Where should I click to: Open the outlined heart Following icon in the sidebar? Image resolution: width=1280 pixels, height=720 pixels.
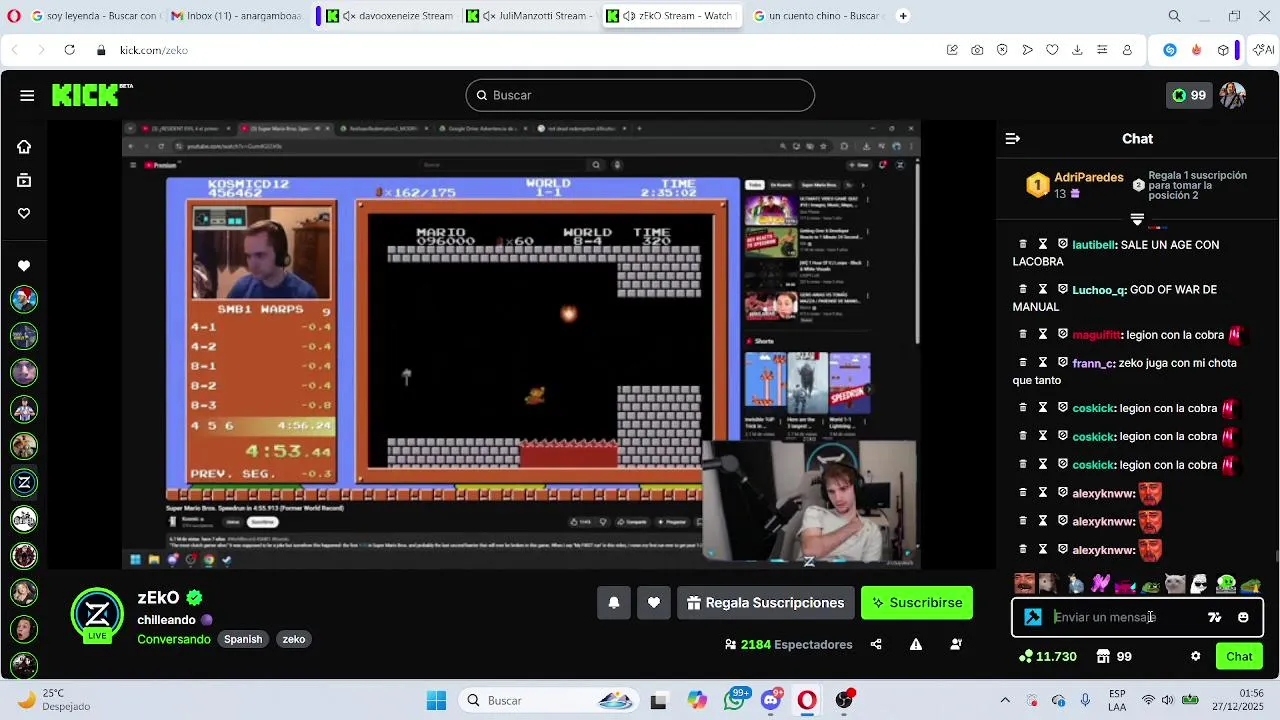[24, 213]
